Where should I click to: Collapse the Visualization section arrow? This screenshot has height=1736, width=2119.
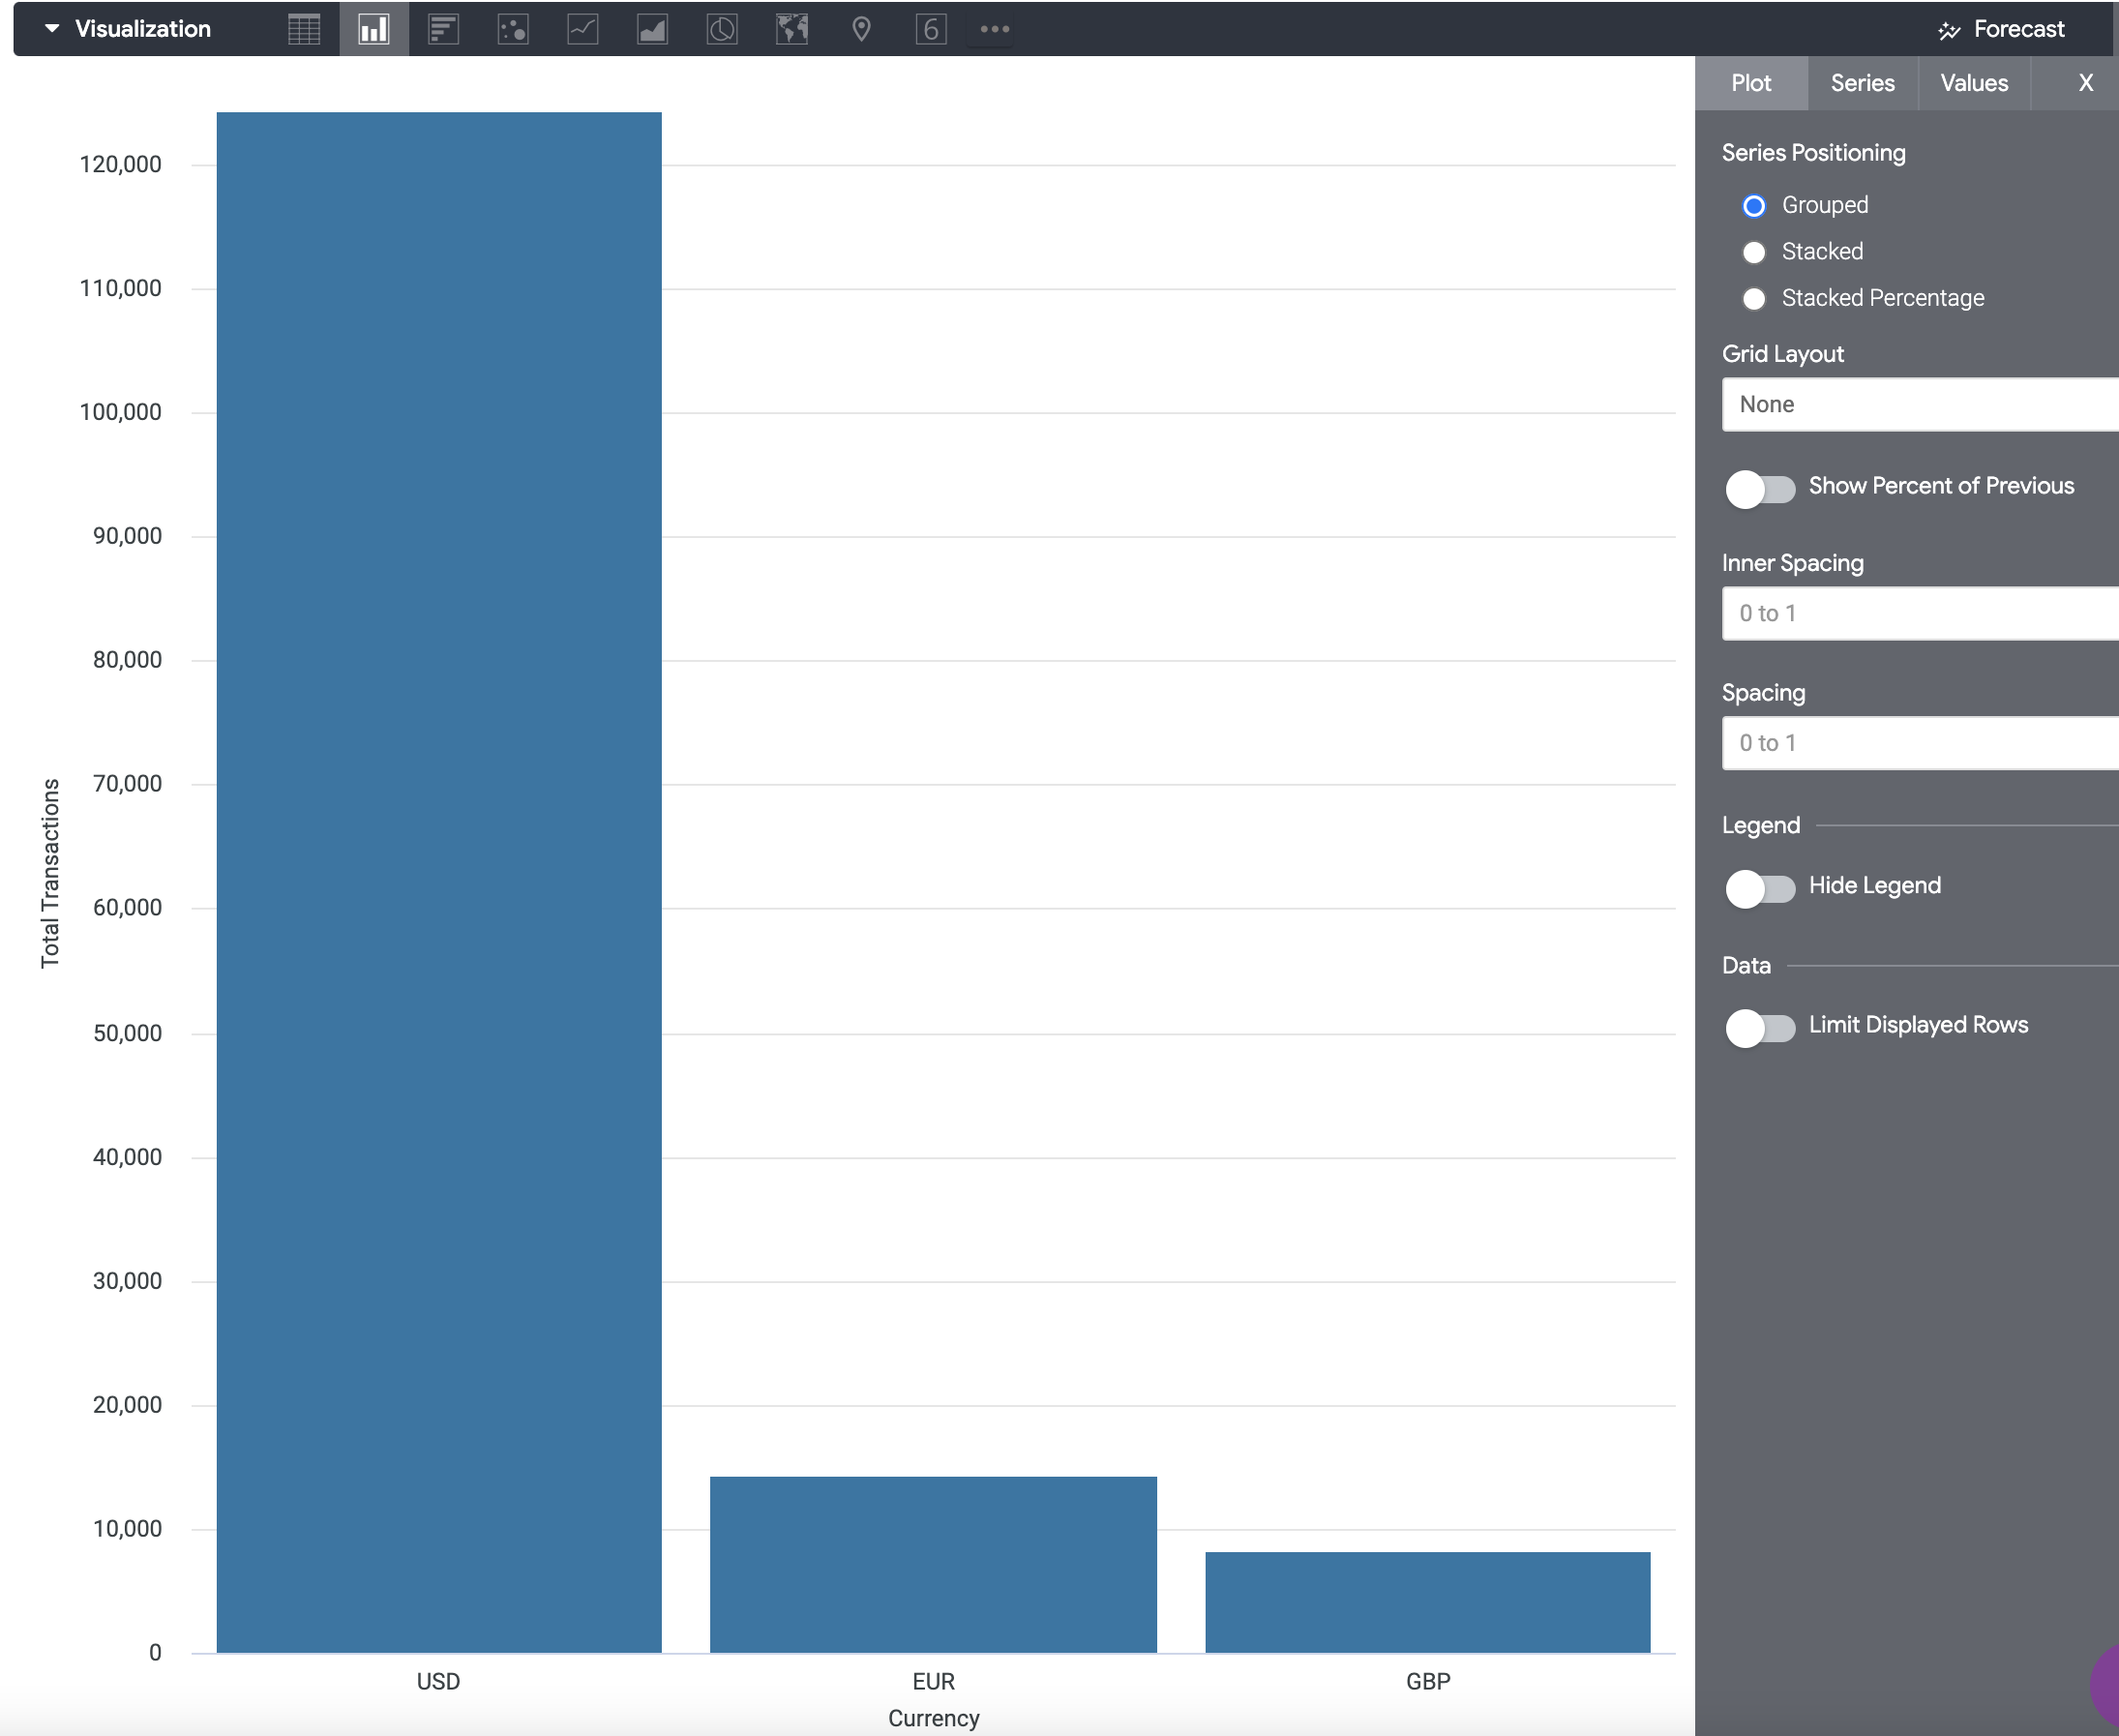point(52,29)
